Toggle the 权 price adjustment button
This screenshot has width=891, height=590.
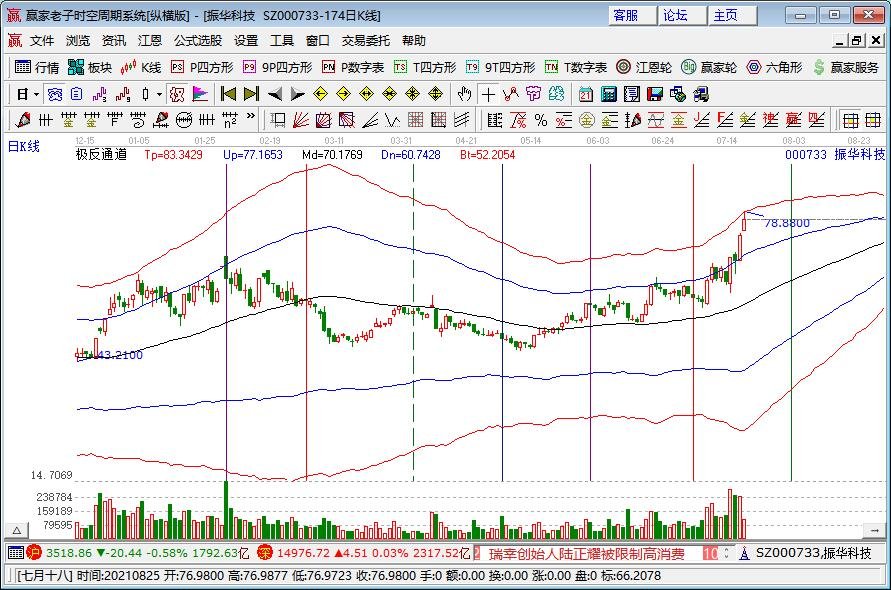pos(176,94)
